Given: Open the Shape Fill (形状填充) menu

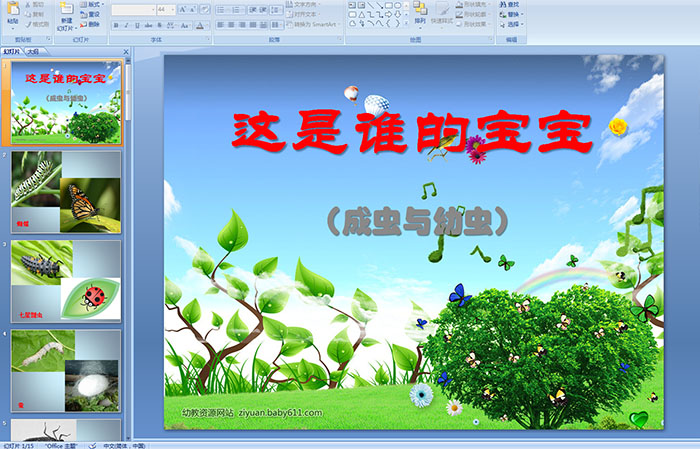Looking at the screenshot, I should [x=472, y=4].
